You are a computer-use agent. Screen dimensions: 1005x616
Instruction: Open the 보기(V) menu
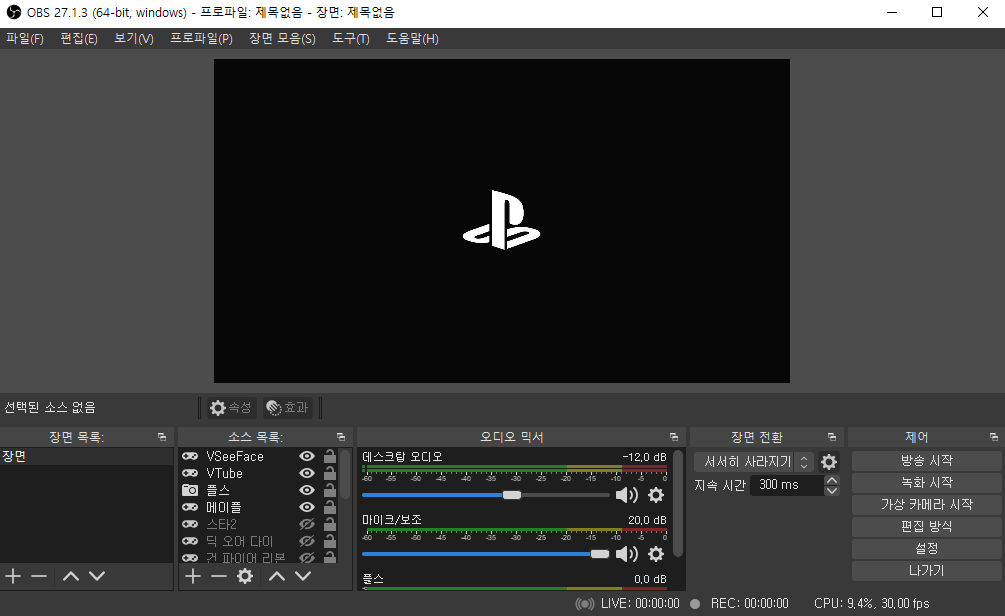click(x=134, y=38)
